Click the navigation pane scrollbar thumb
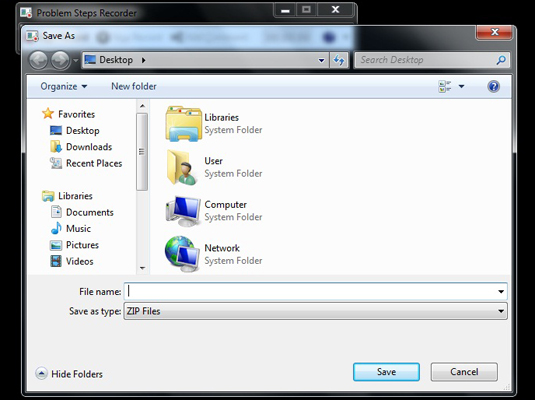Screen dimensions: 535x400 pyautogui.click(x=142, y=152)
